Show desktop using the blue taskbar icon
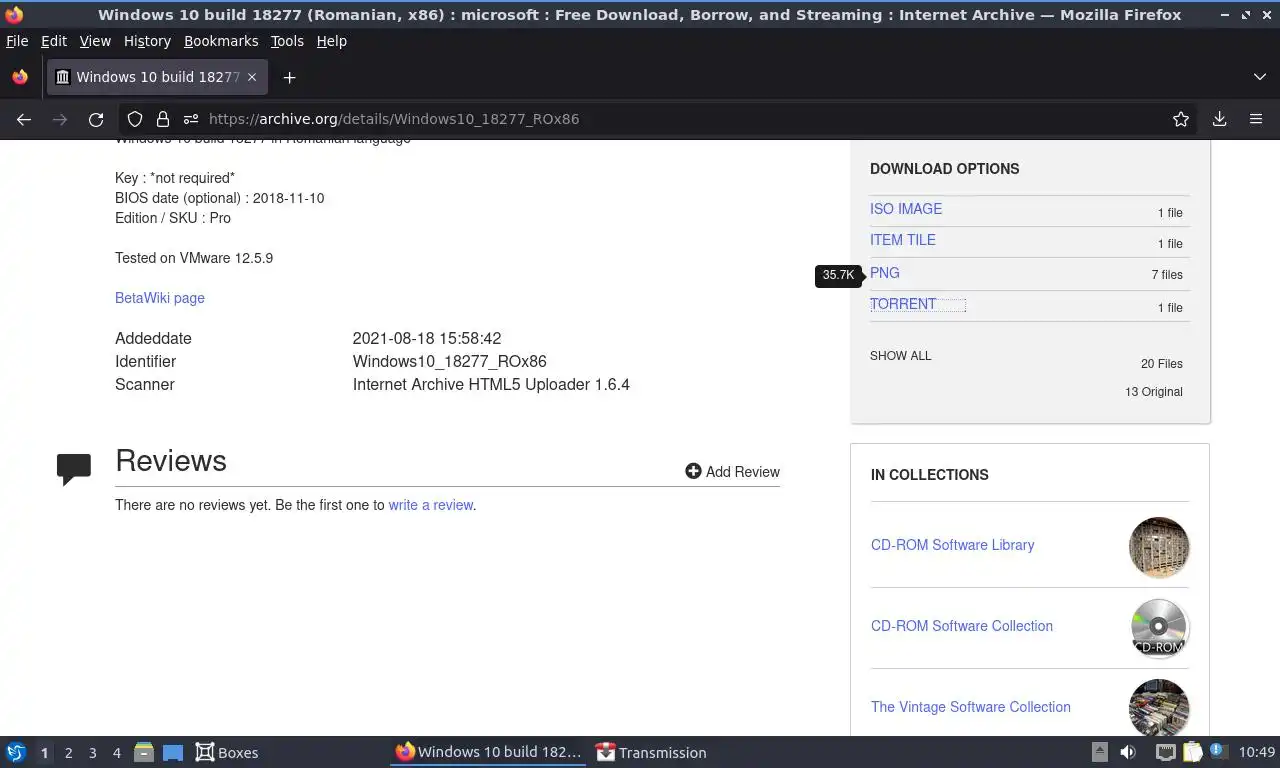 click(173, 752)
